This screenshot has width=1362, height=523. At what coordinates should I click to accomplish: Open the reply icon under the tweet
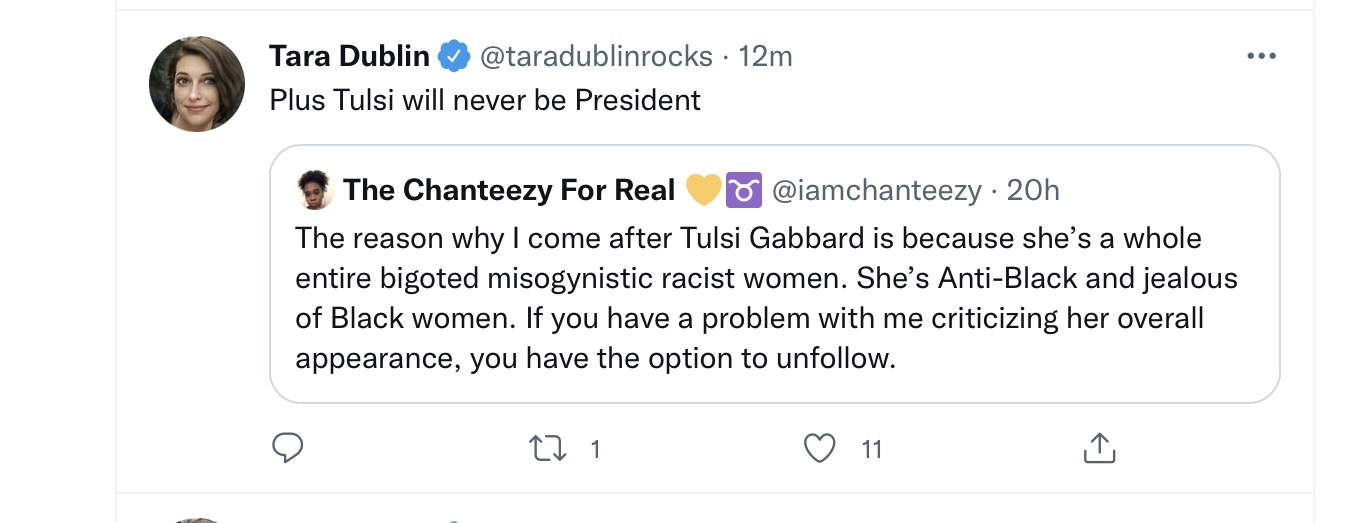point(288,449)
